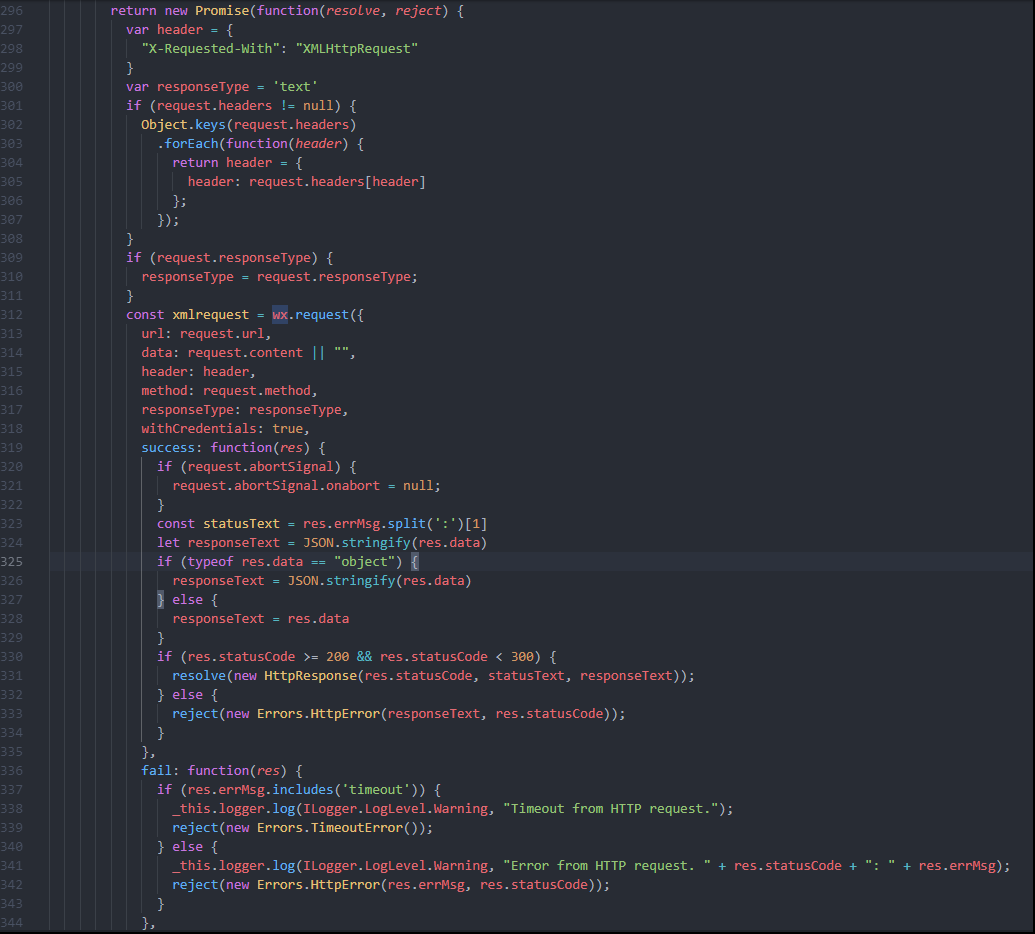Click null on the request.headers check line

click(318, 106)
